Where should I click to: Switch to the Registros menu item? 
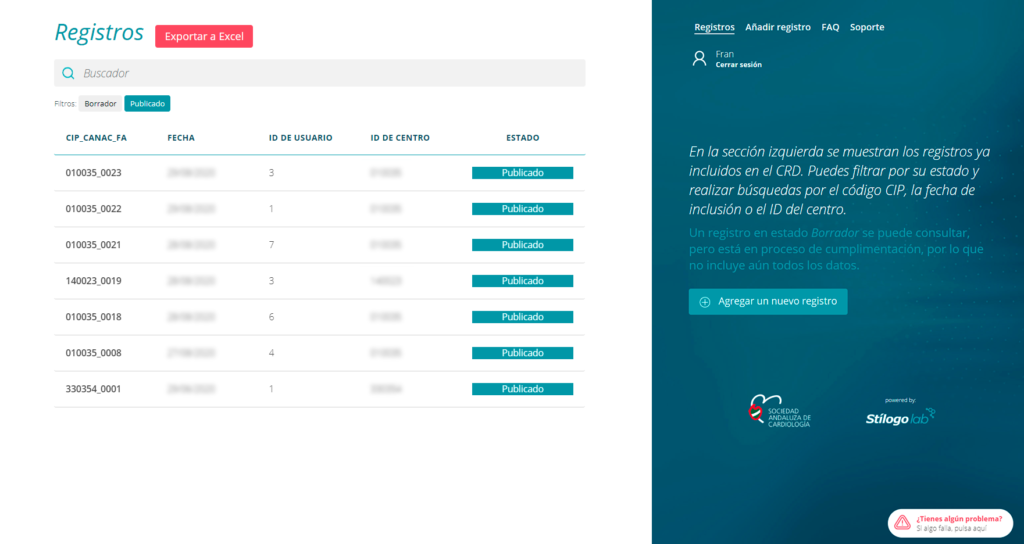click(x=714, y=27)
